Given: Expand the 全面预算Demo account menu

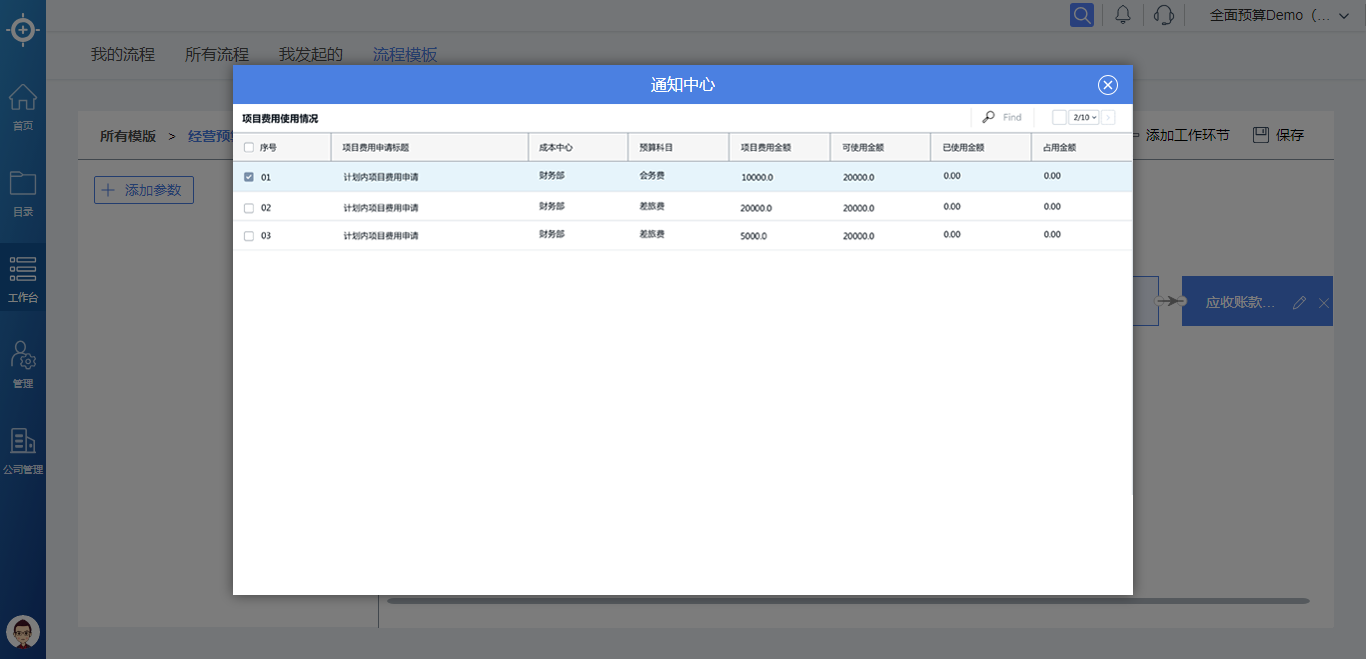Looking at the screenshot, I should (x=1269, y=15).
